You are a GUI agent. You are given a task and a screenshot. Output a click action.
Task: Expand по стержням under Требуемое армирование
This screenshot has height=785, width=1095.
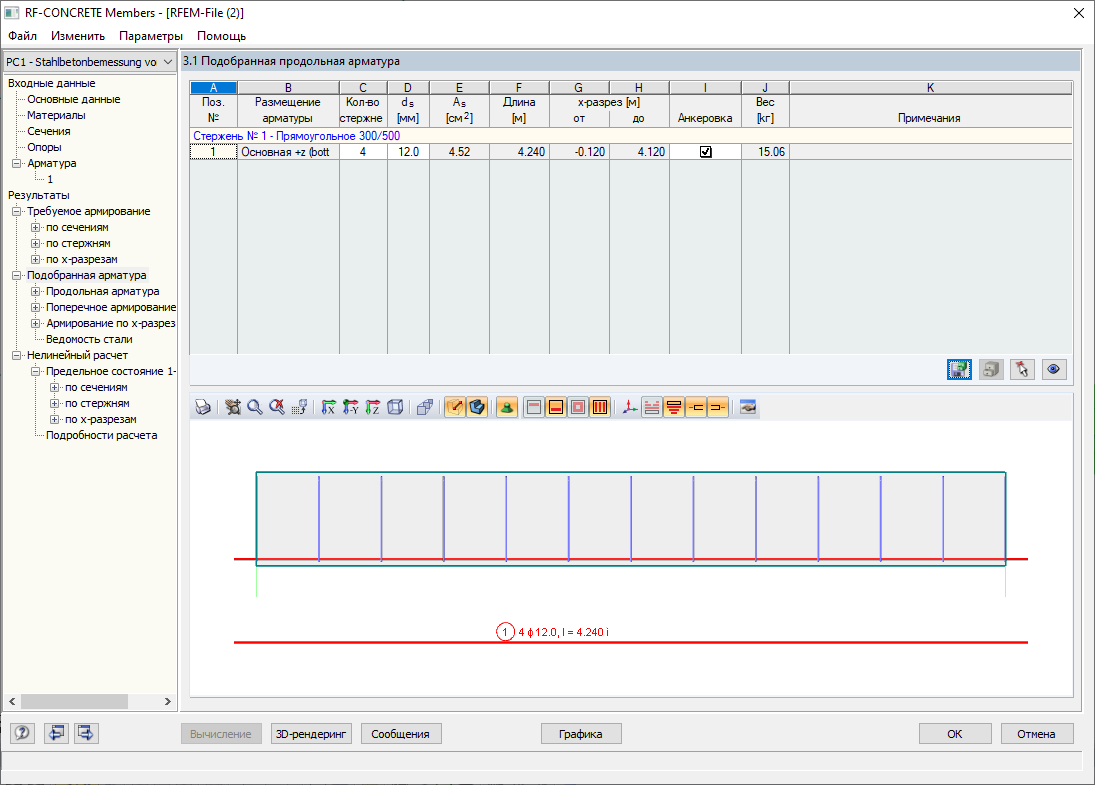point(36,244)
